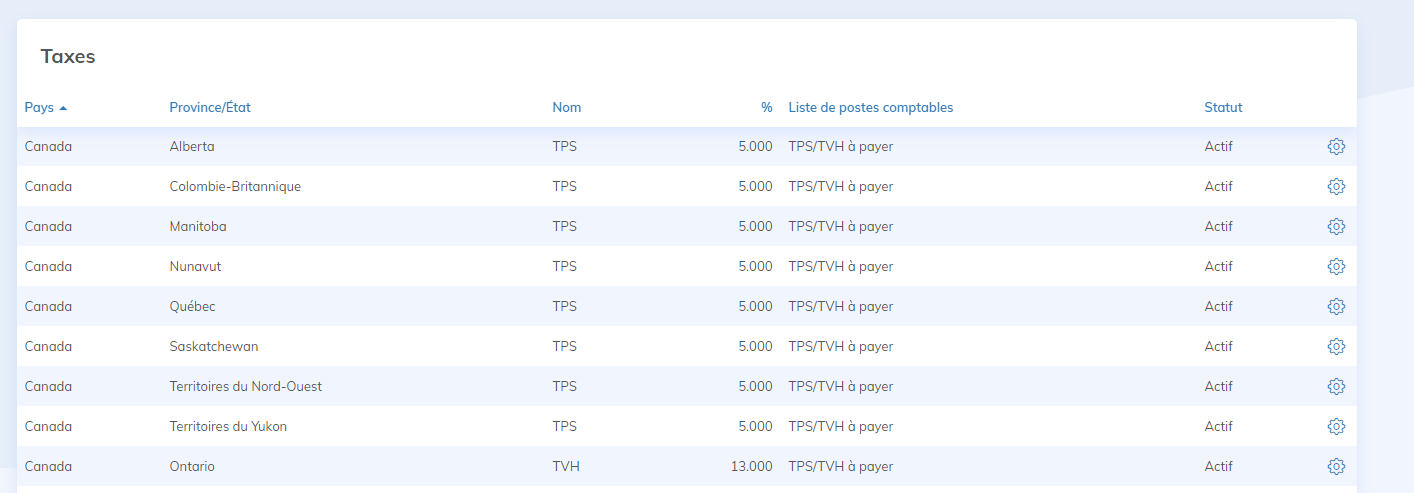Viewport: 1414px width, 493px height.
Task: Sort by Province/État column
Action: click(210, 107)
